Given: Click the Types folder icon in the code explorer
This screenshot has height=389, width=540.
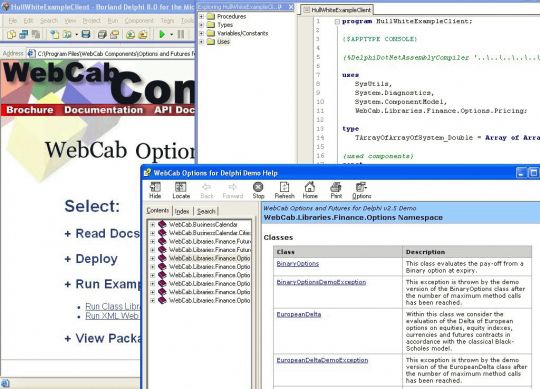Looking at the screenshot, I should (x=211, y=25).
